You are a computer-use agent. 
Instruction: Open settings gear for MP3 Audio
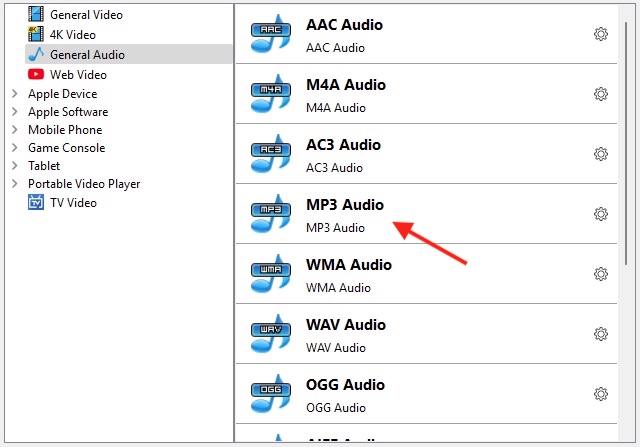click(x=600, y=214)
